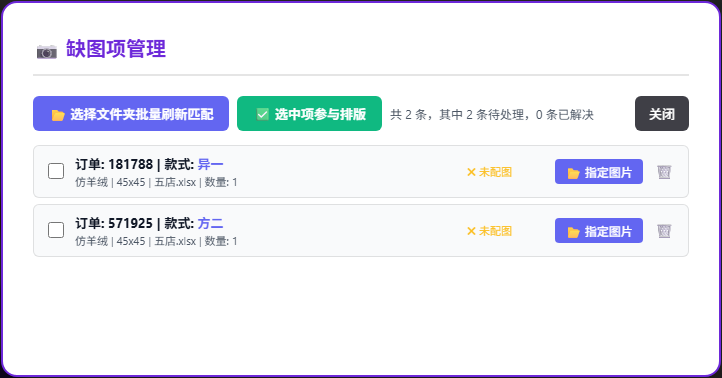Delete order 181788 with trash icon

[664, 172]
